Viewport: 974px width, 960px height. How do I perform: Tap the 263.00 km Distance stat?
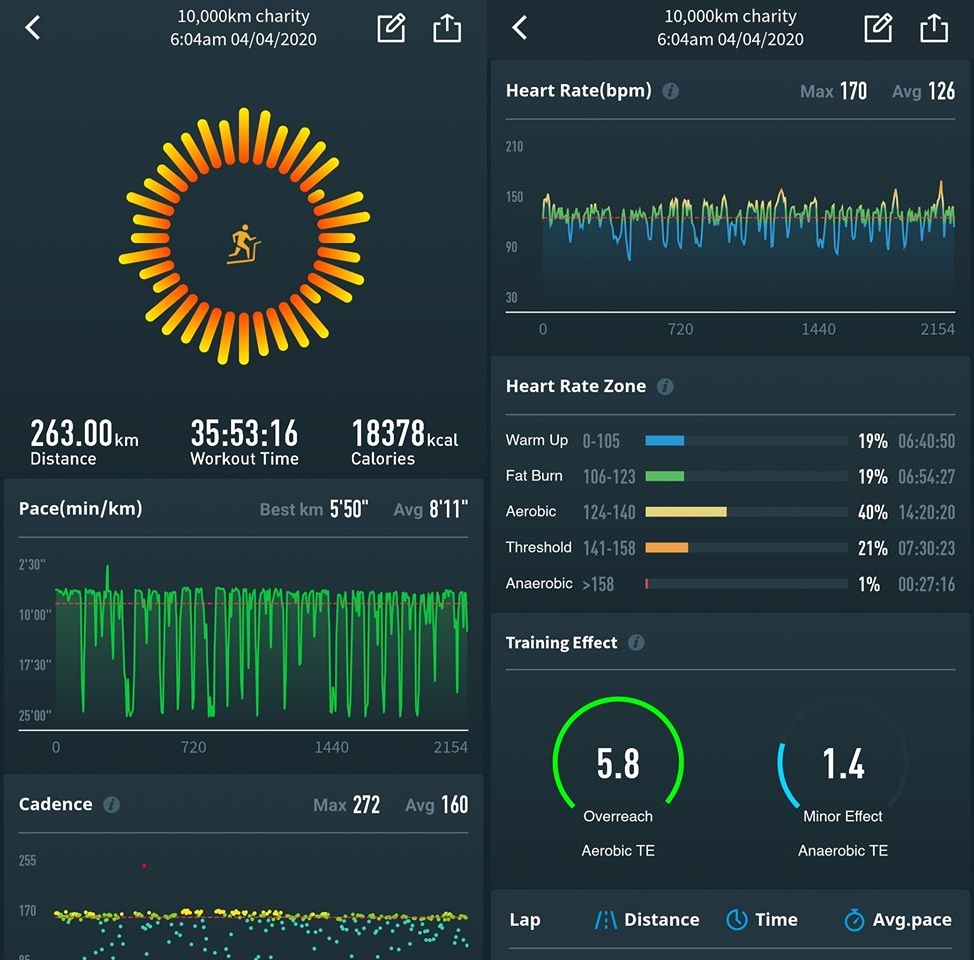point(84,442)
